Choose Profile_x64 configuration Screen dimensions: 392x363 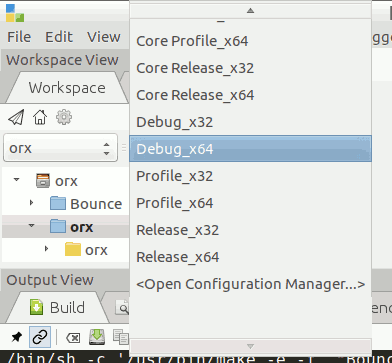pyautogui.click(x=250, y=203)
